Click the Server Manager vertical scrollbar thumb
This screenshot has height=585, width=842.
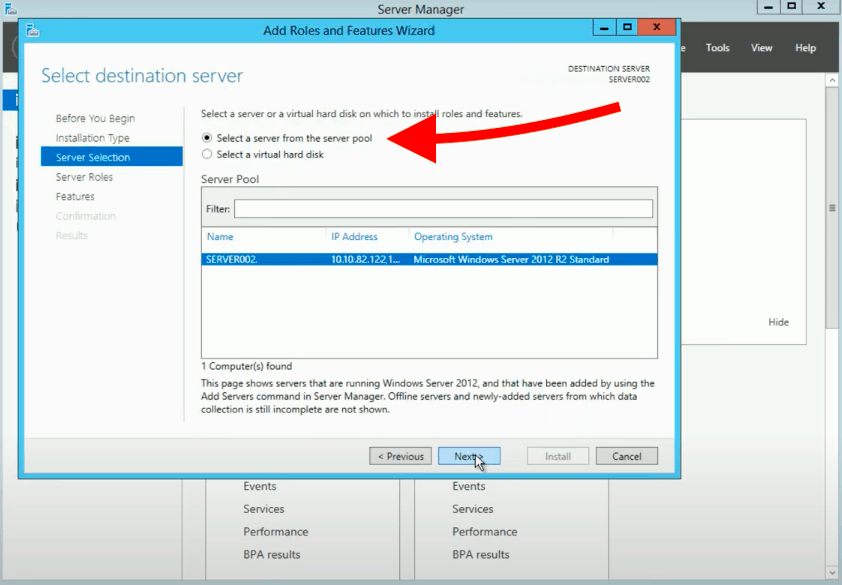832,208
